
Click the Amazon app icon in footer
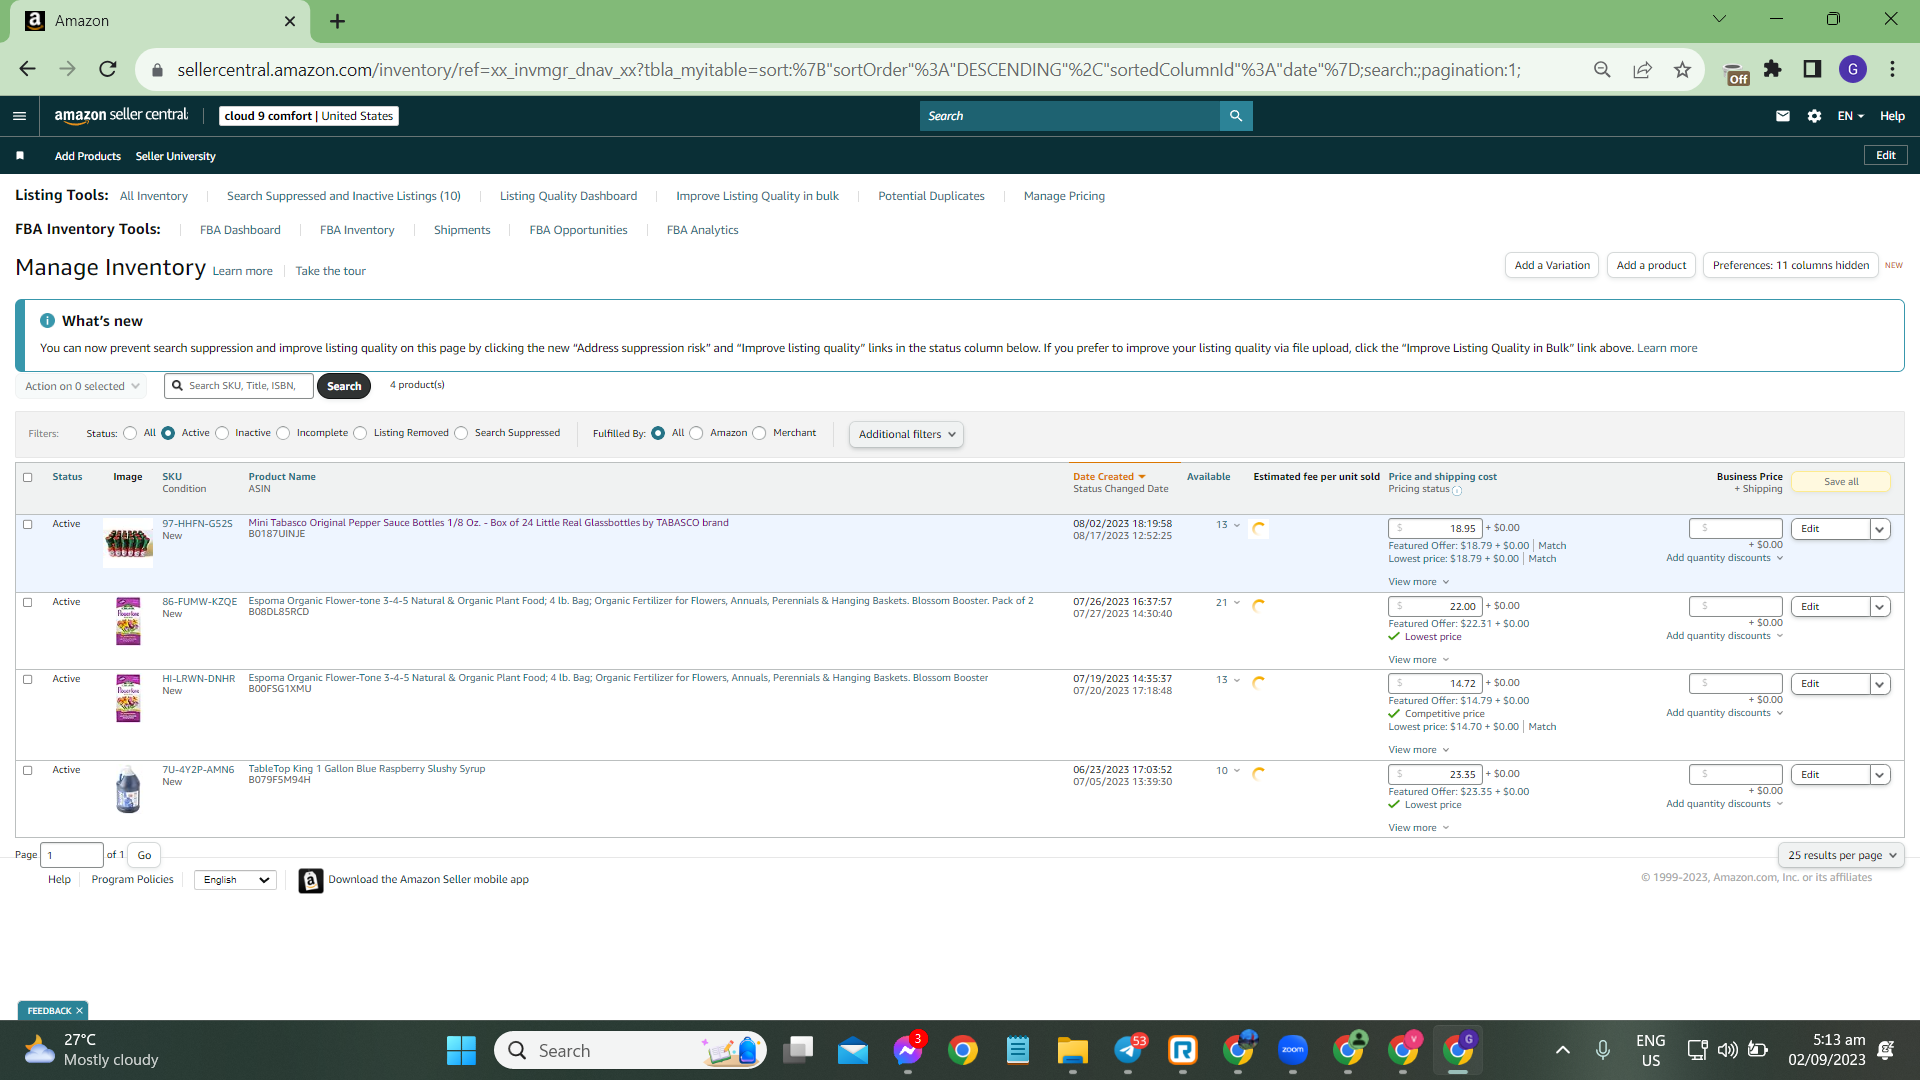point(311,880)
